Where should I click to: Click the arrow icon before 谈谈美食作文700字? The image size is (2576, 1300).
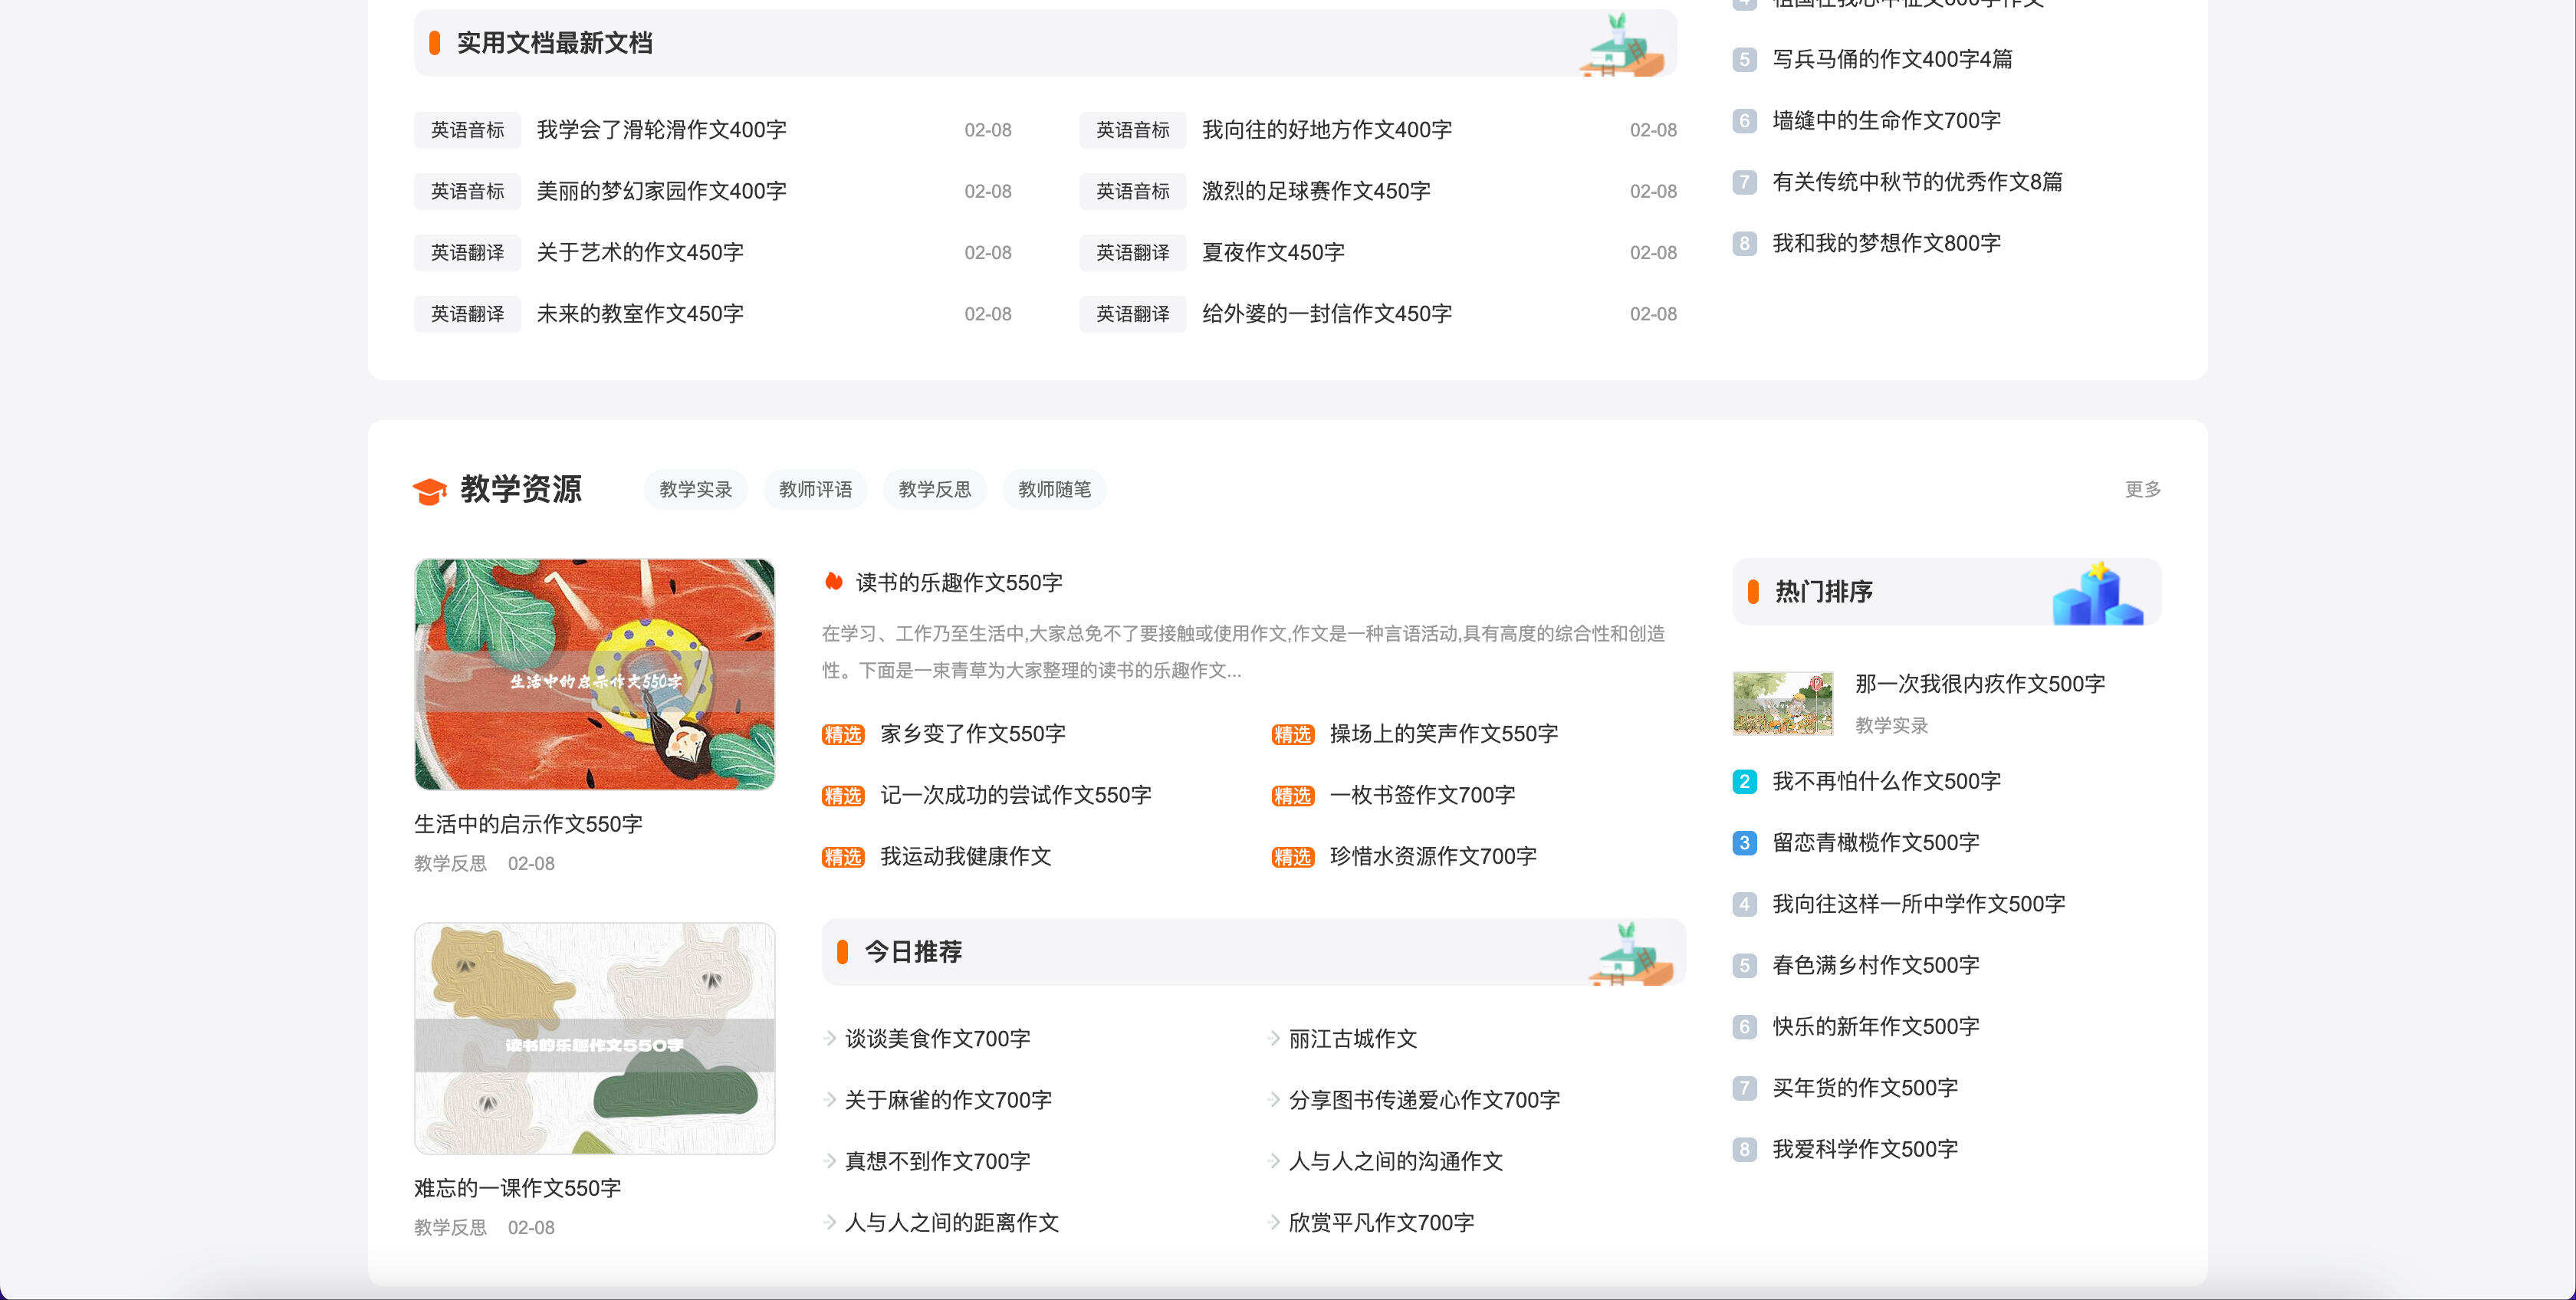(830, 1039)
